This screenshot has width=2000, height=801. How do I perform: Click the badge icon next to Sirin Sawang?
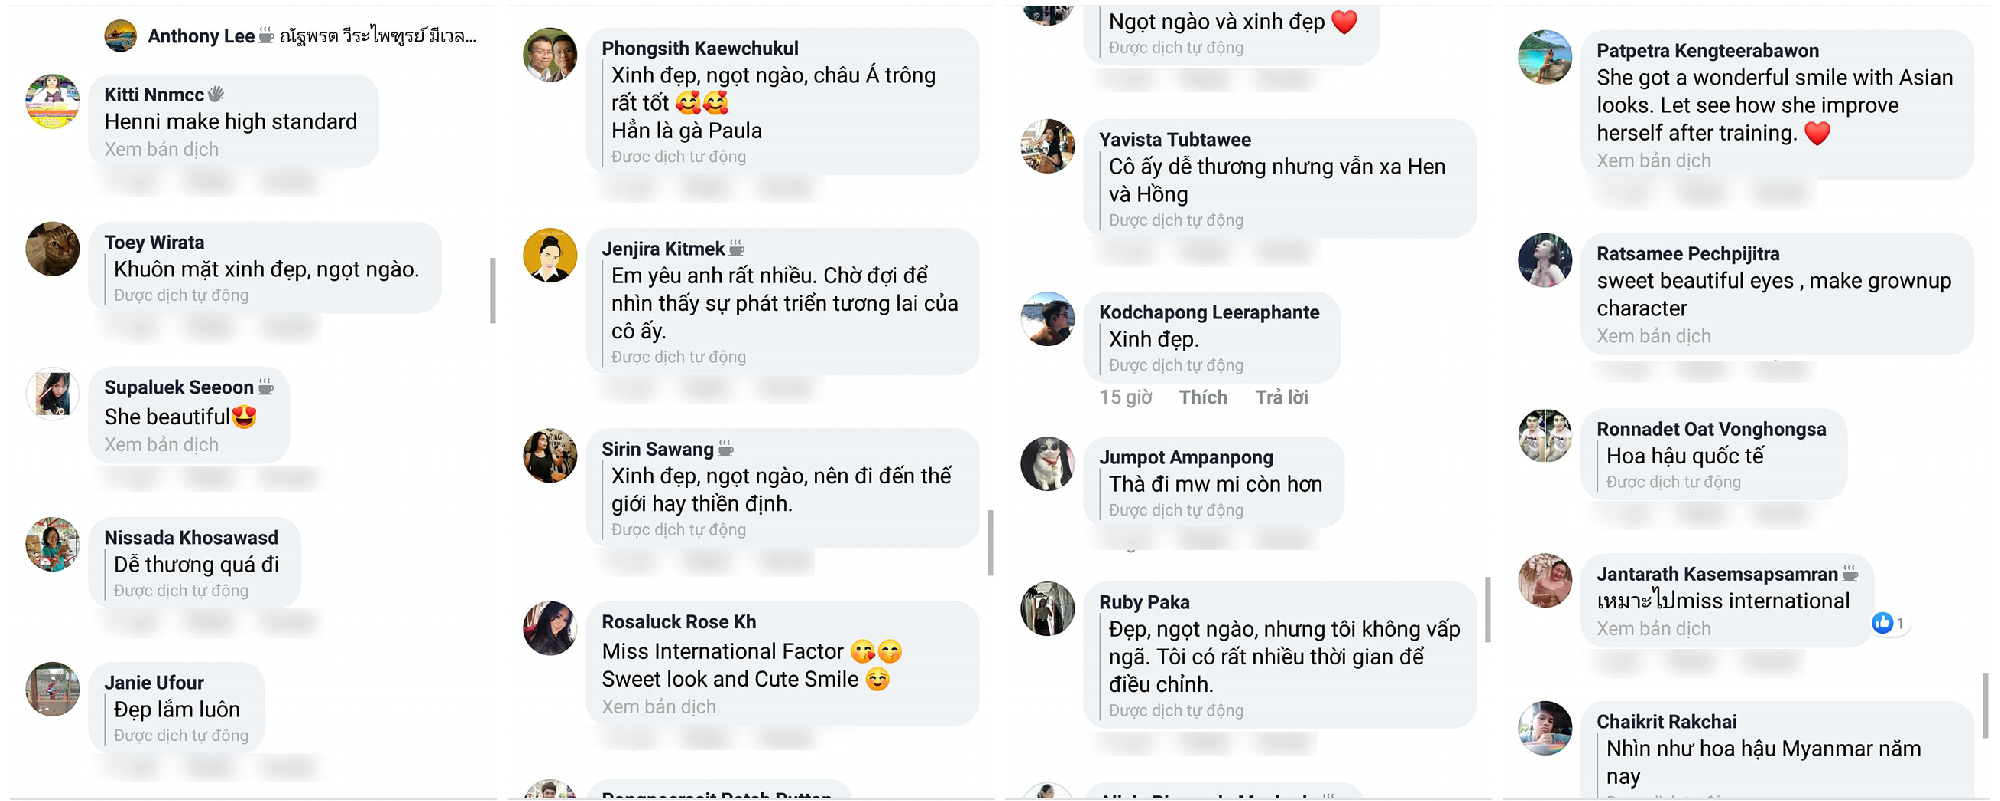point(726,448)
